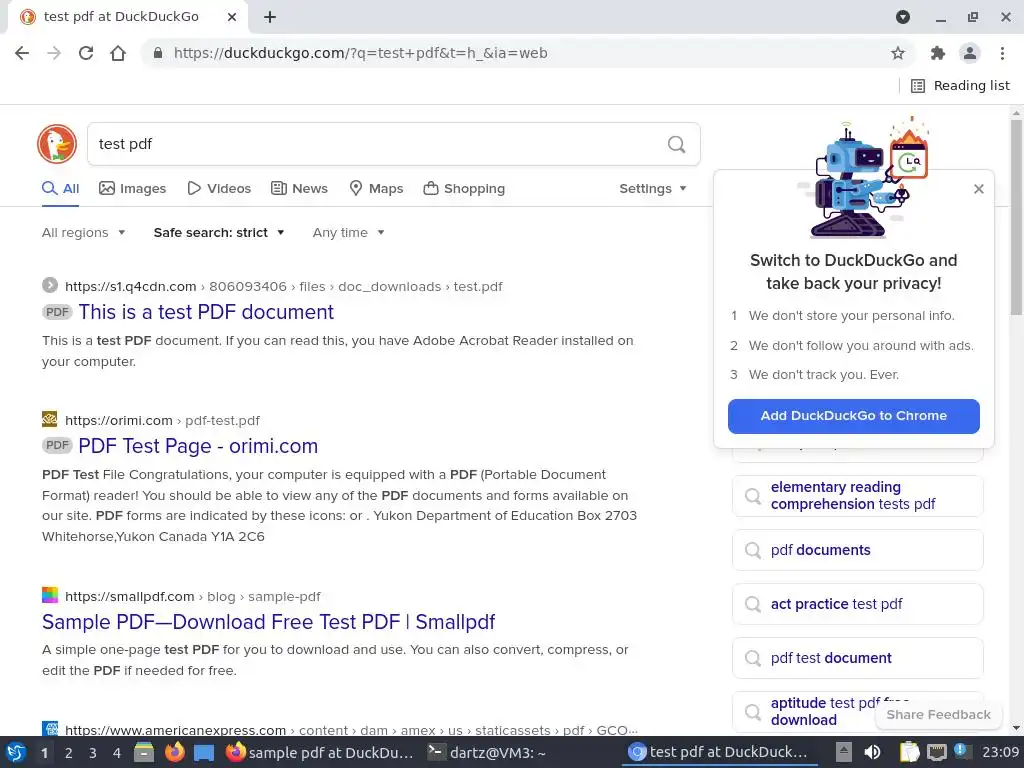
Task: Select the All search tab
Action: tap(60, 189)
